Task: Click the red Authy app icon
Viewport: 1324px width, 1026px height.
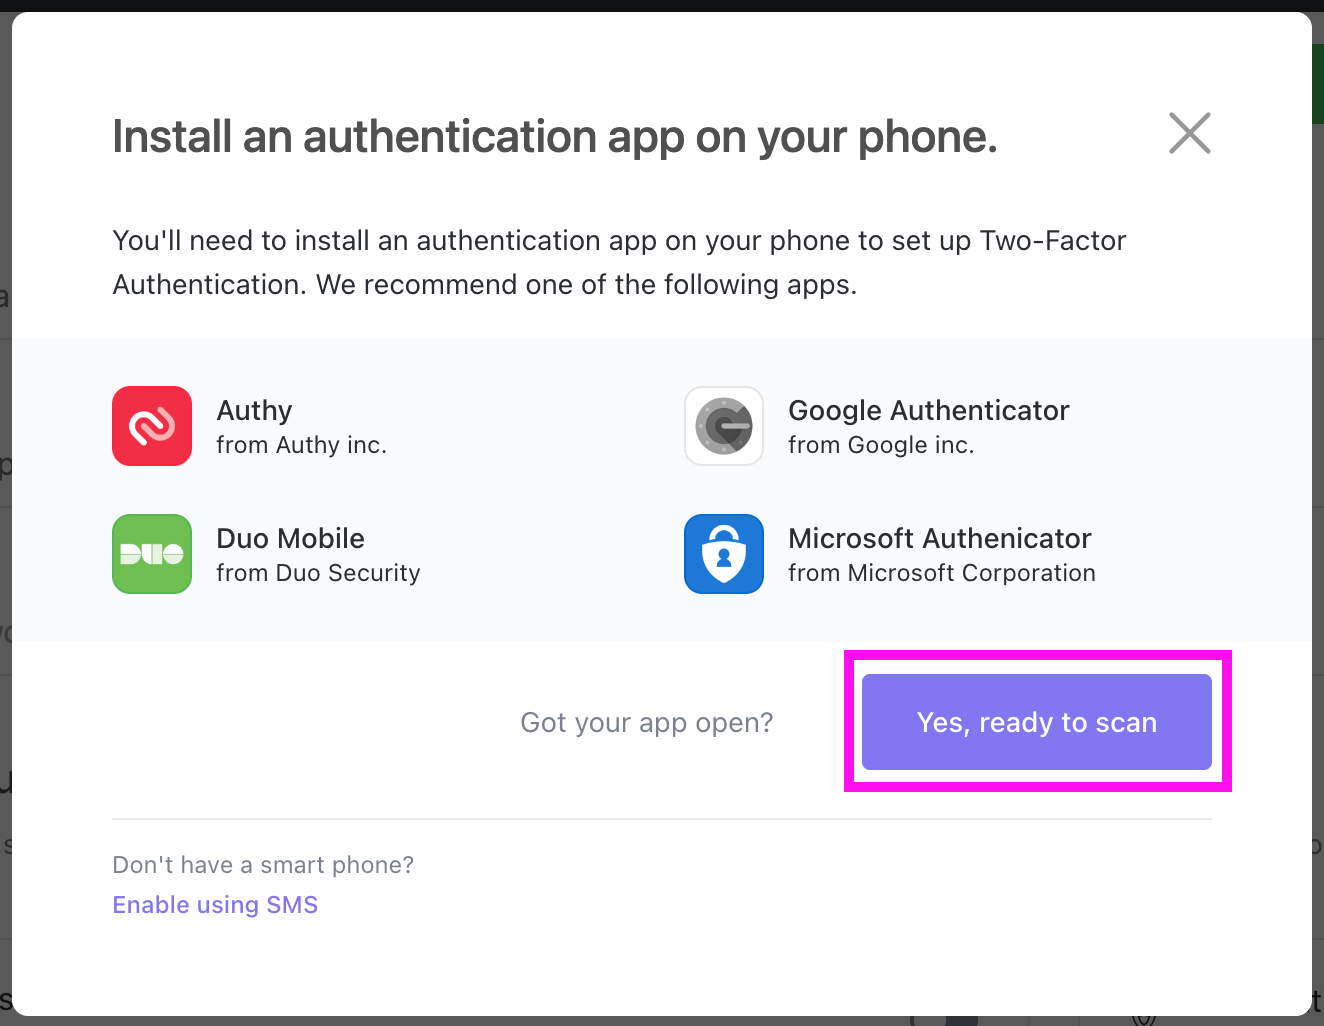Action: [152, 426]
